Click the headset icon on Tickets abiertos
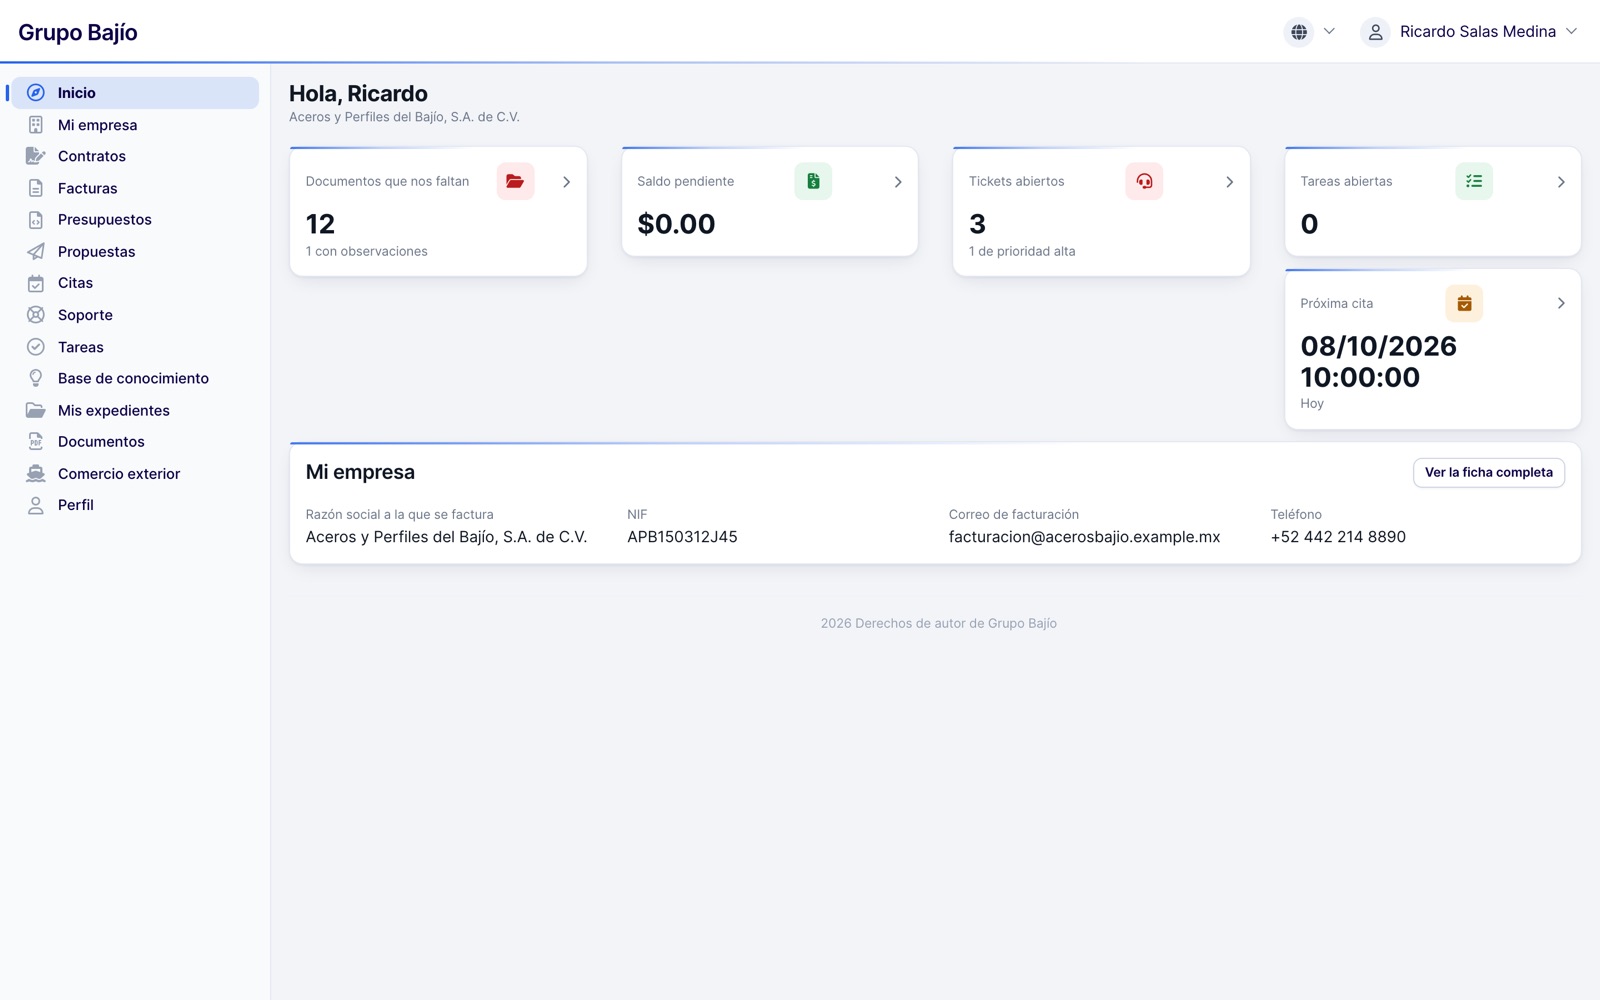Image resolution: width=1600 pixels, height=1000 pixels. click(1144, 181)
